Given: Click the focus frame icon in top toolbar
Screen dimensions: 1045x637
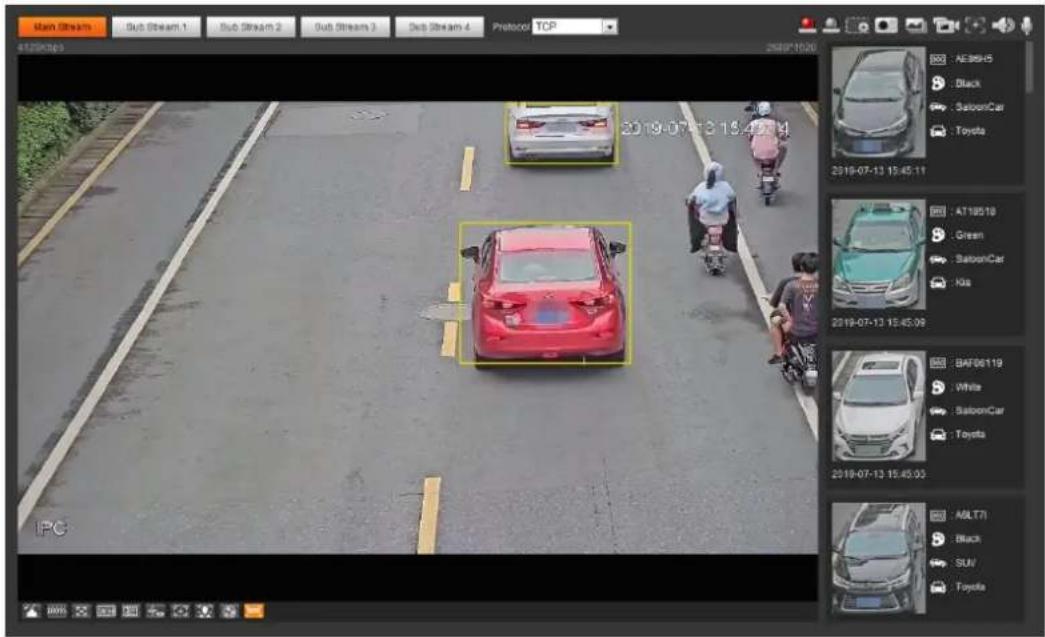Looking at the screenshot, I should click(975, 25).
